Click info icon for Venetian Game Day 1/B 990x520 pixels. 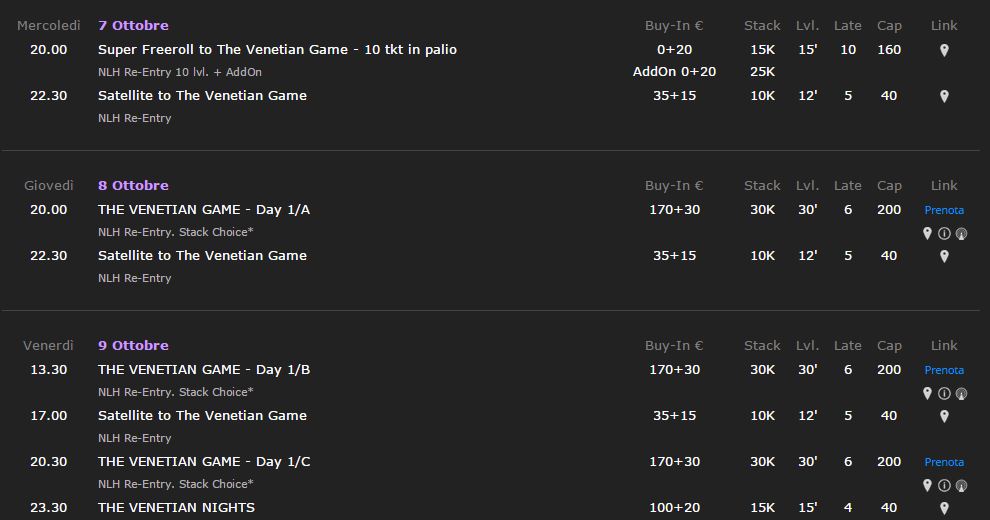pos(944,394)
